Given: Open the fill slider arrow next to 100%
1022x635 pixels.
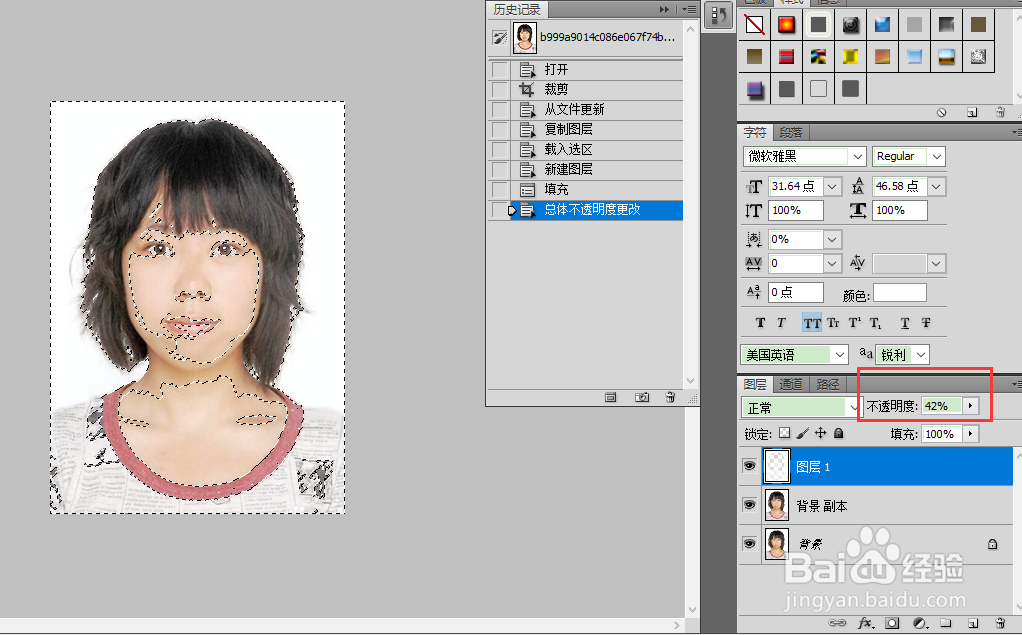Looking at the screenshot, I should [x=971, y=434].
